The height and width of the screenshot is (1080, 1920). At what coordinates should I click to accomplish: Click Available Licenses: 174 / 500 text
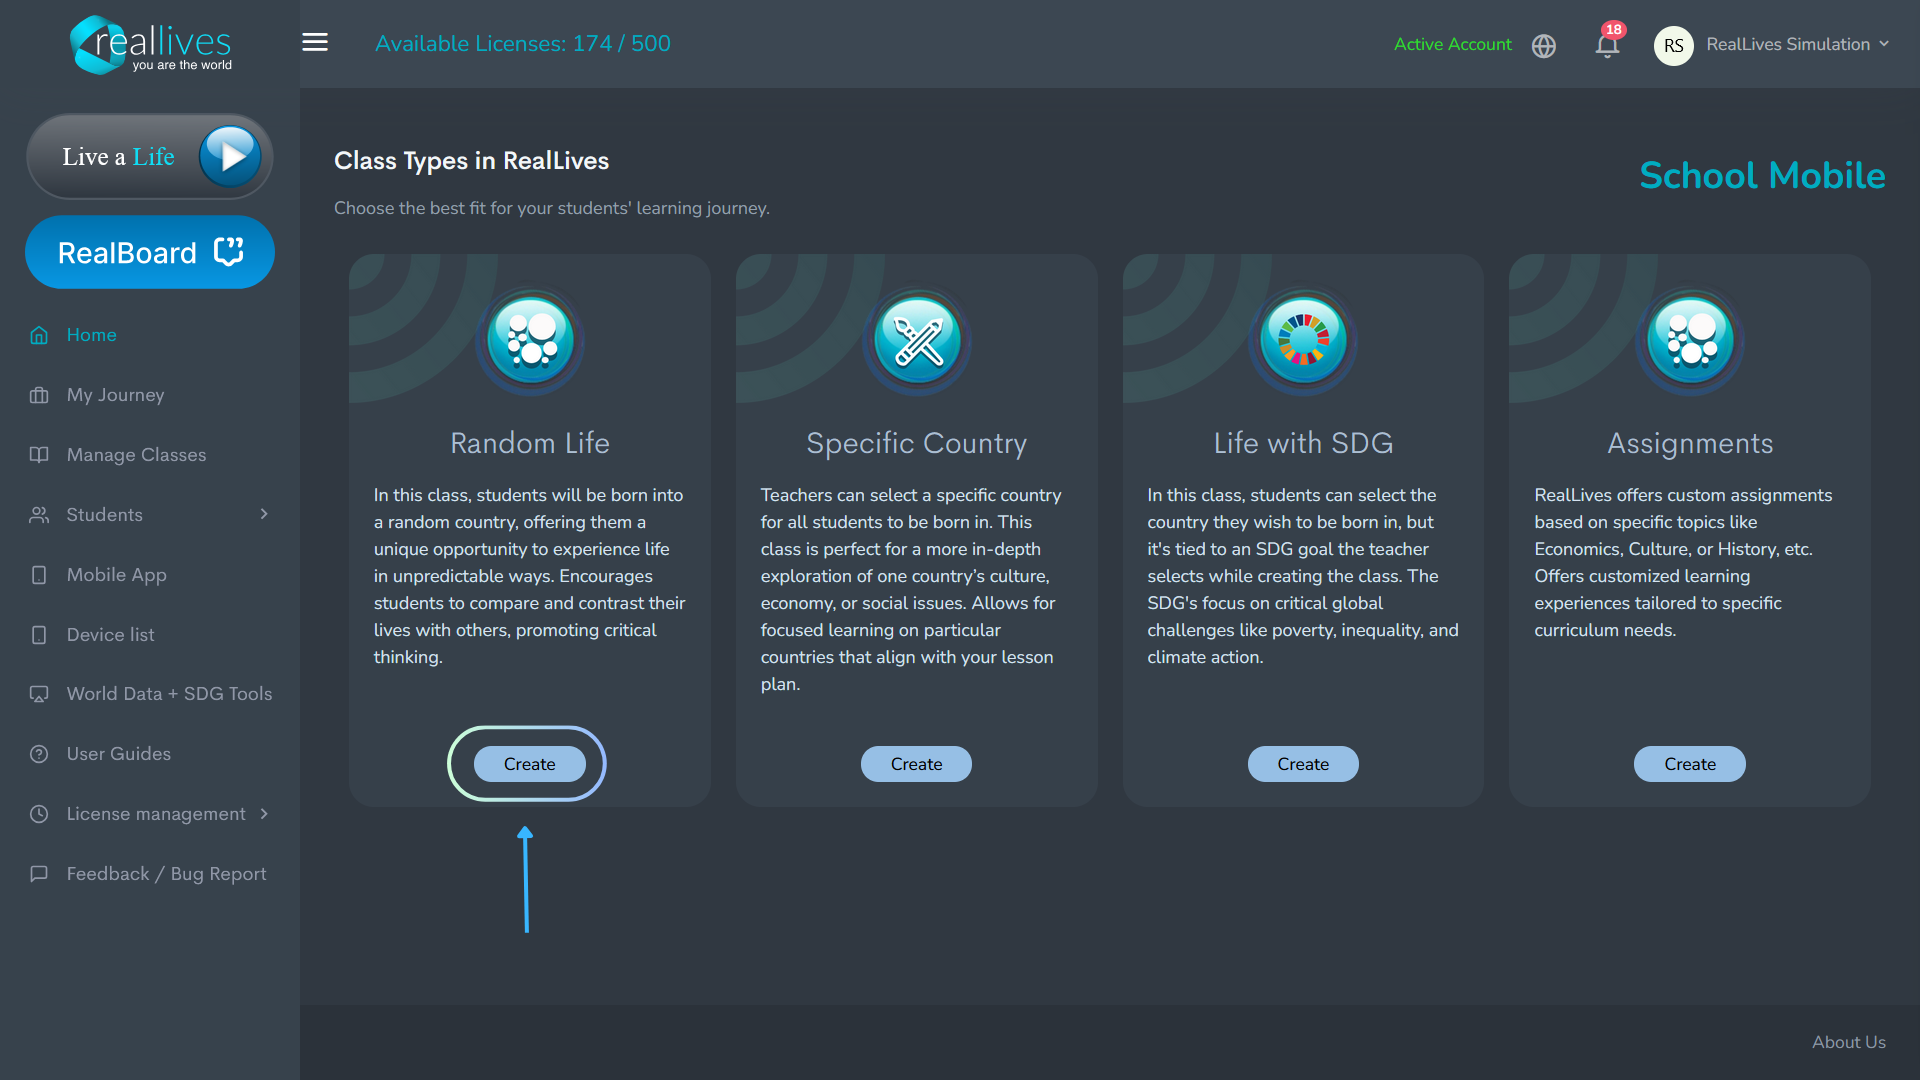point(523,44)
